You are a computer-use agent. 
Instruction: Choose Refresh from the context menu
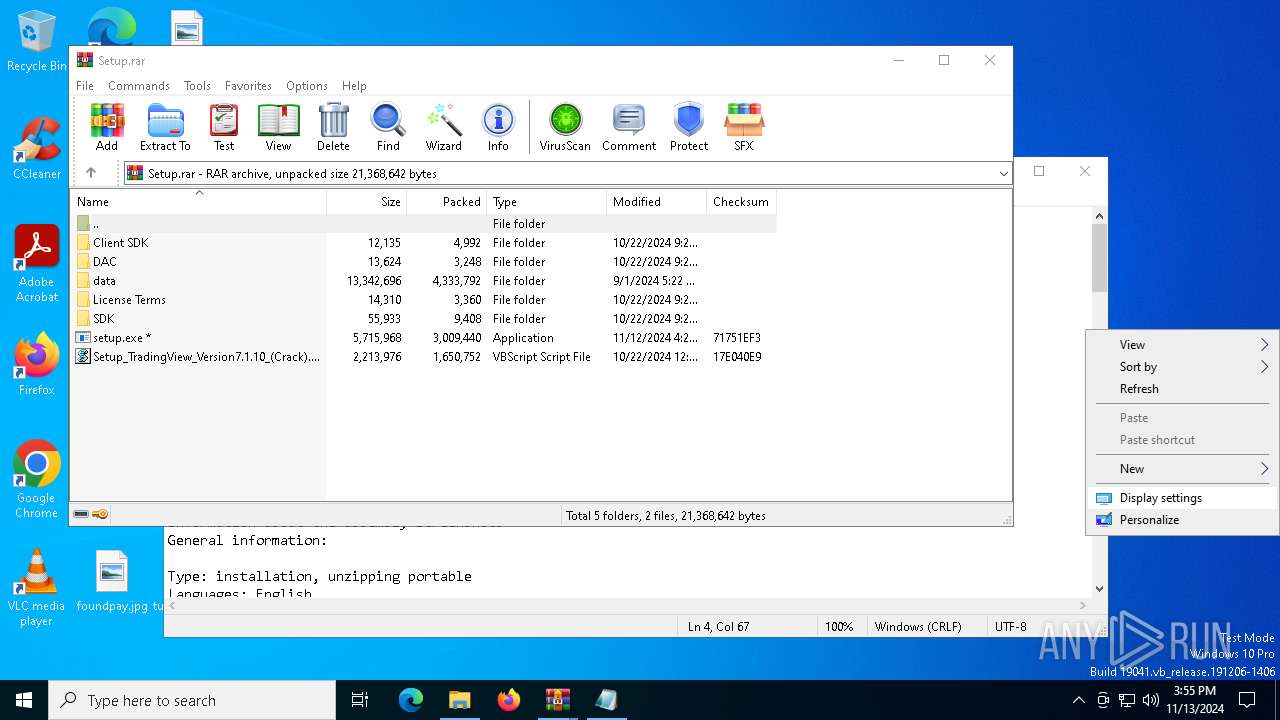(1183, 389)
